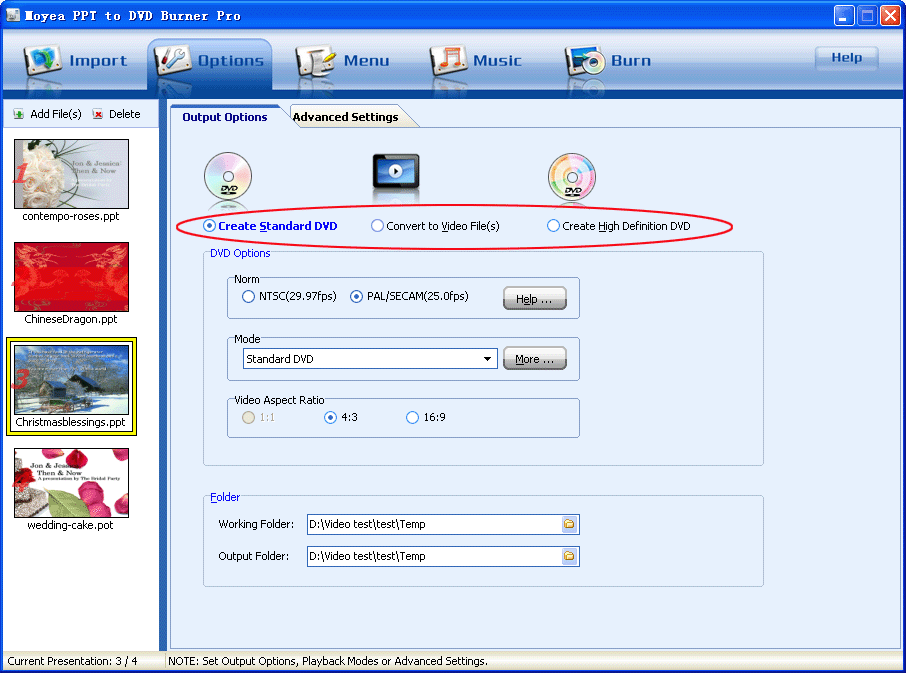Select Convert to Video File(s)
906x673 pixels.
click(x=378, y=225)
